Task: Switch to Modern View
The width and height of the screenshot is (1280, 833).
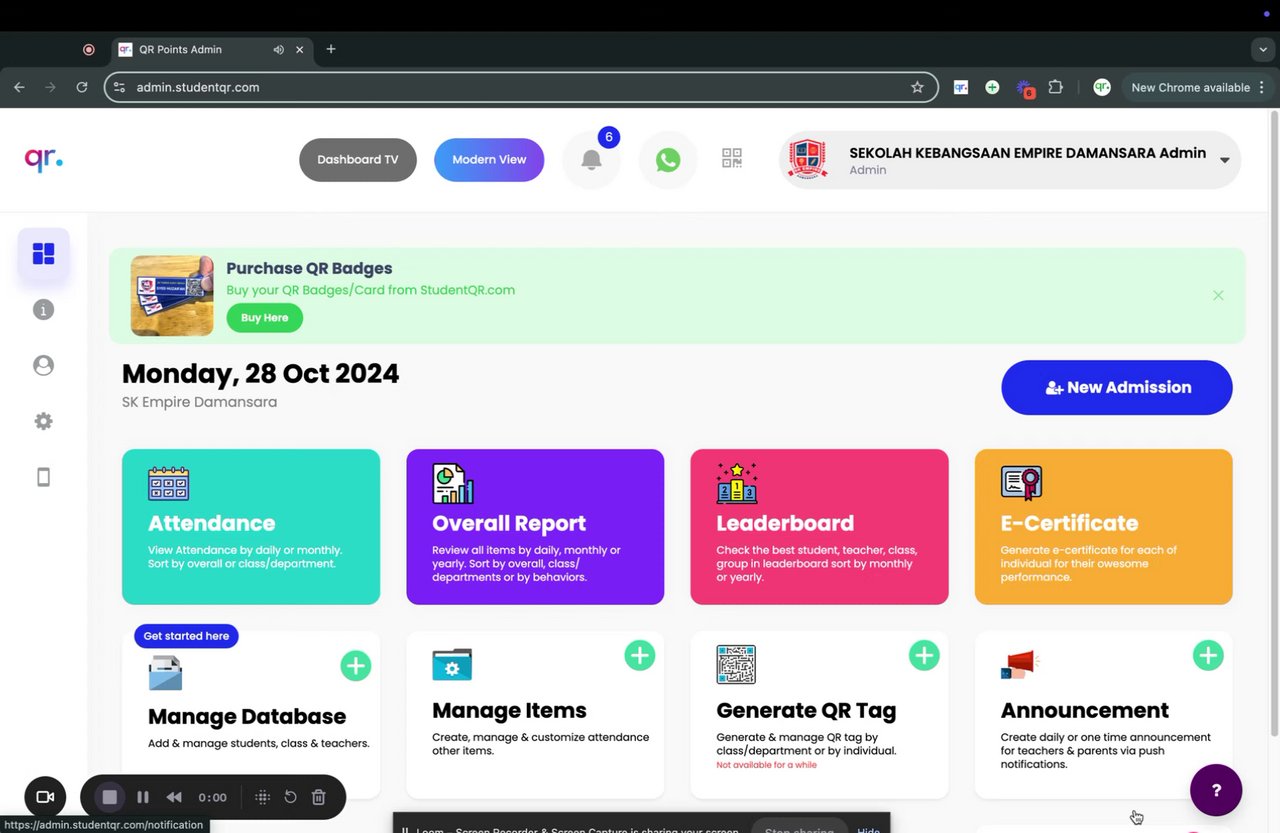Action: point(489,160)
